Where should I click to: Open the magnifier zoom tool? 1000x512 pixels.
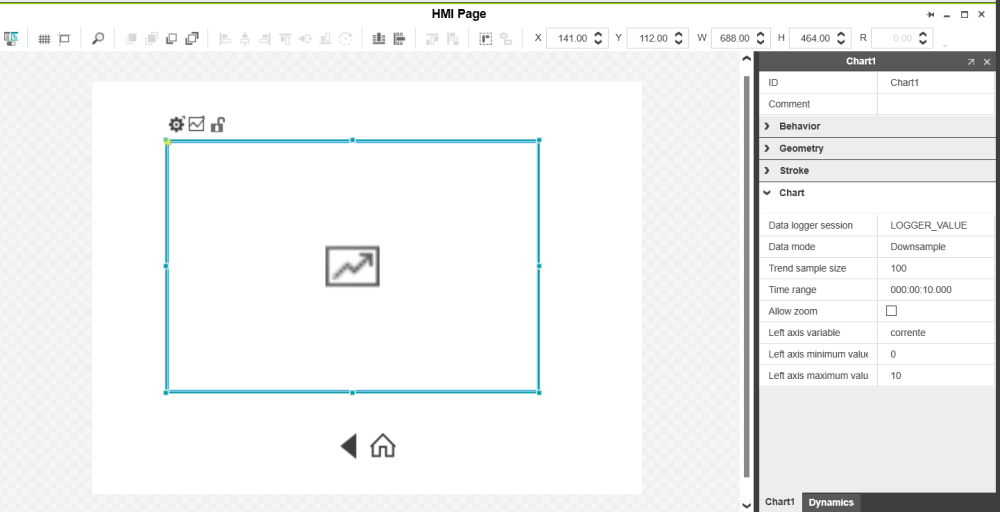[x=98, y=39]
